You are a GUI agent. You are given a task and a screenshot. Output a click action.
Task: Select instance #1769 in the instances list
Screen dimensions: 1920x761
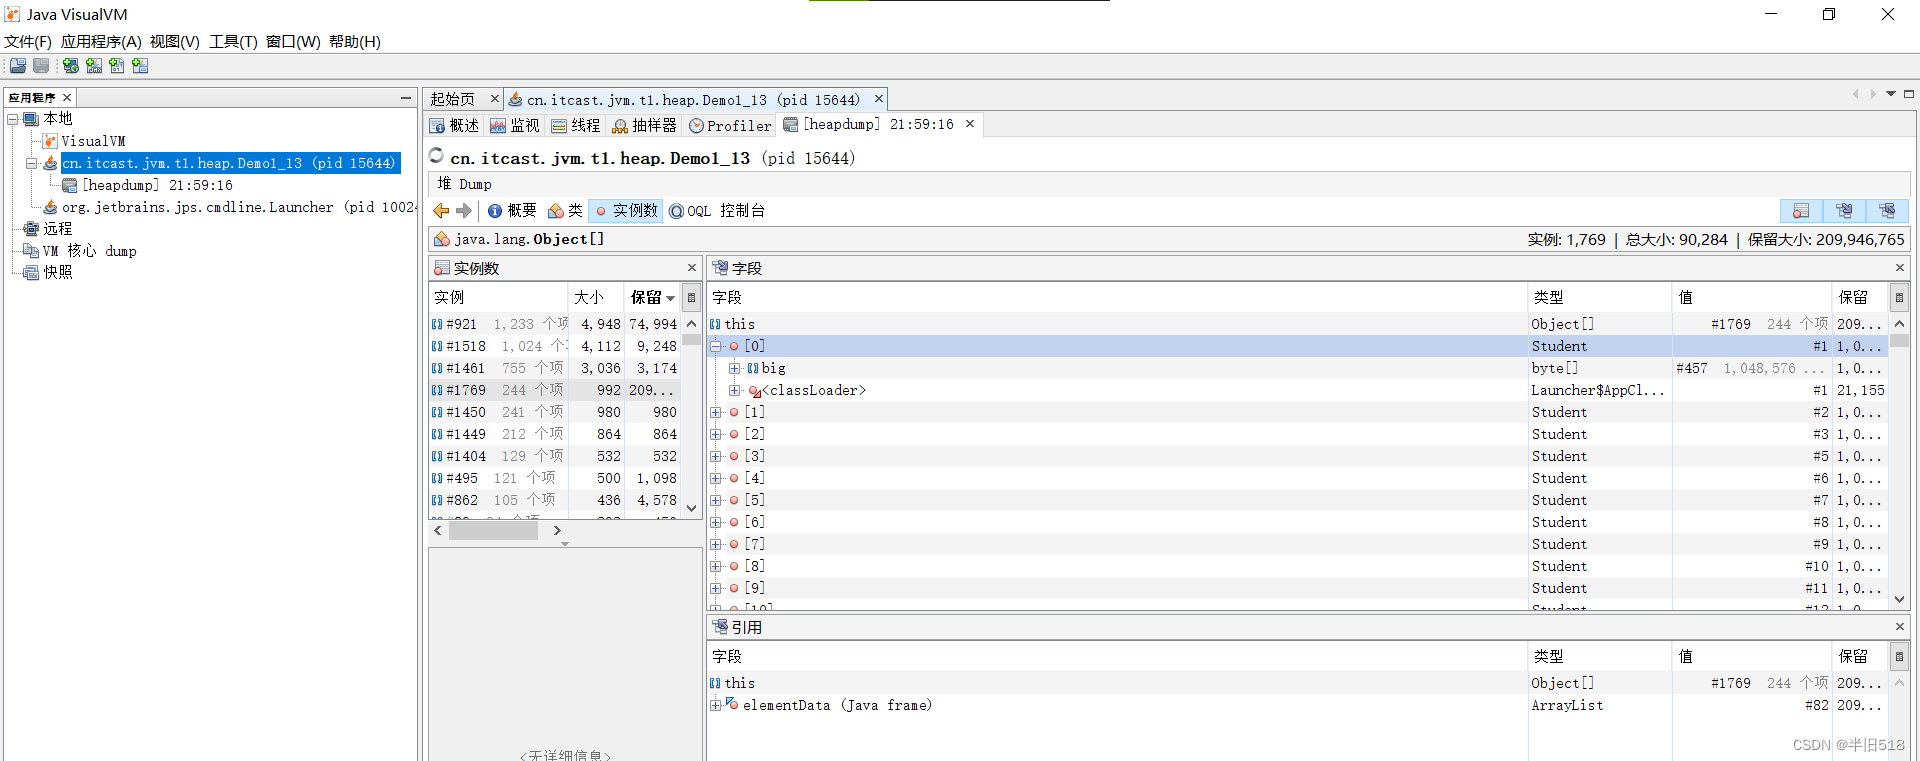click(555, 390)
